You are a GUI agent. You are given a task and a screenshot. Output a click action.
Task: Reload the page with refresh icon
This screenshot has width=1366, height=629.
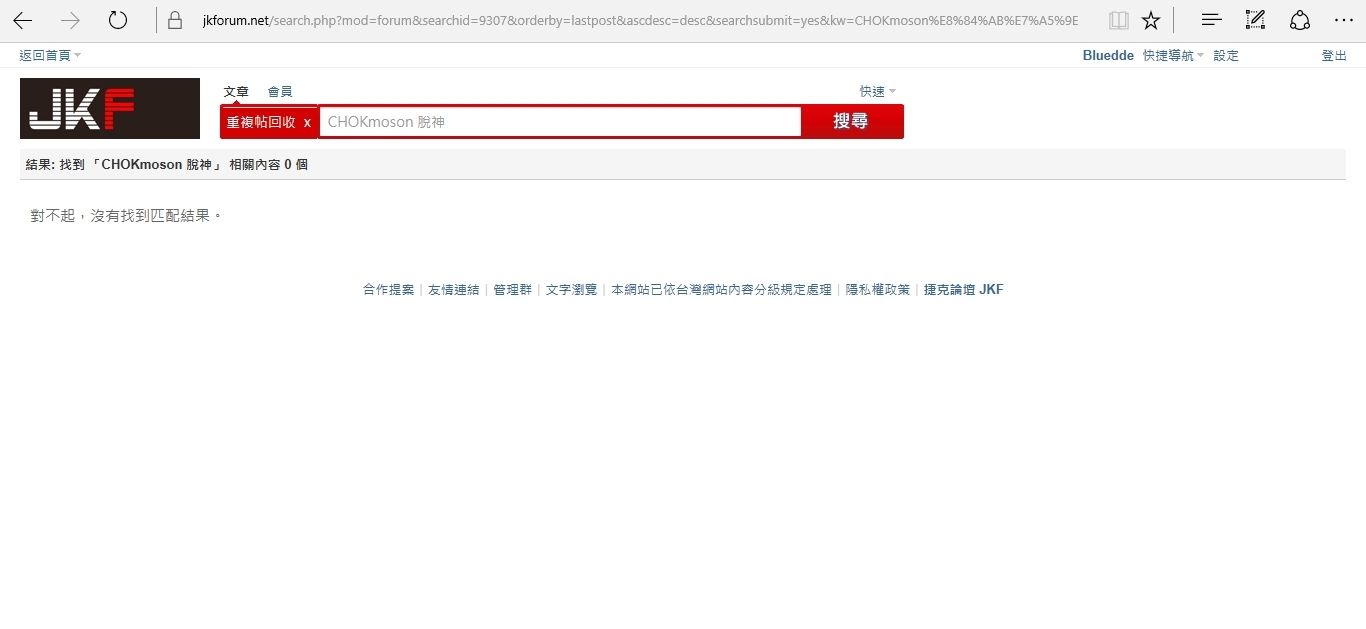pos(118,20)
